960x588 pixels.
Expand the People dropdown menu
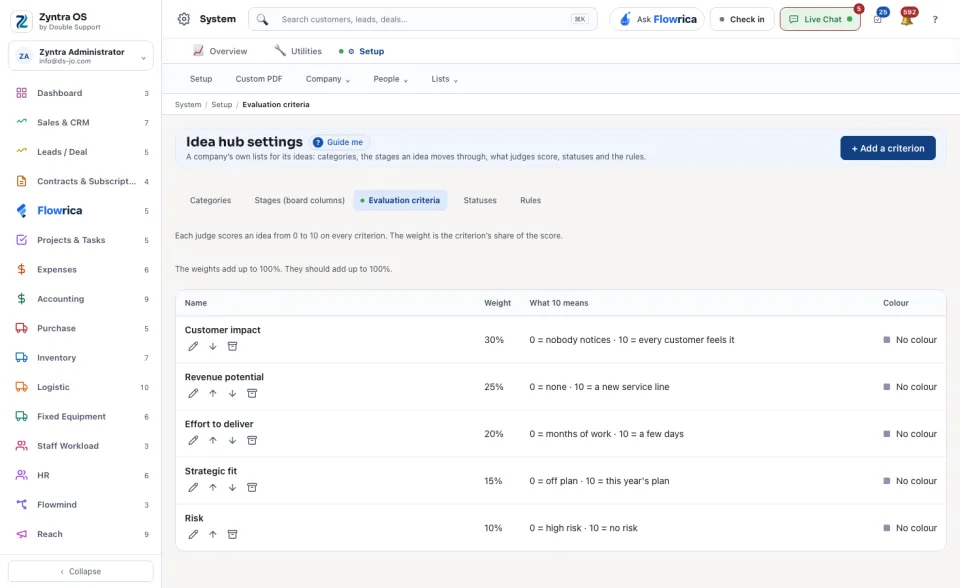point(391,79)
